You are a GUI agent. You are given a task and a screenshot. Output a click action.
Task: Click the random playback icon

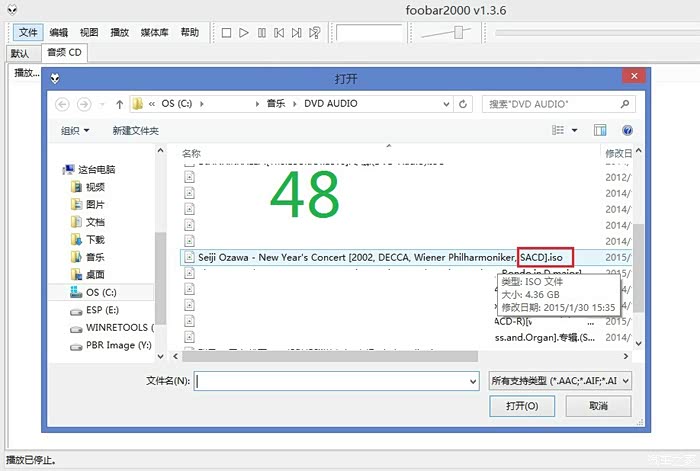315,33
